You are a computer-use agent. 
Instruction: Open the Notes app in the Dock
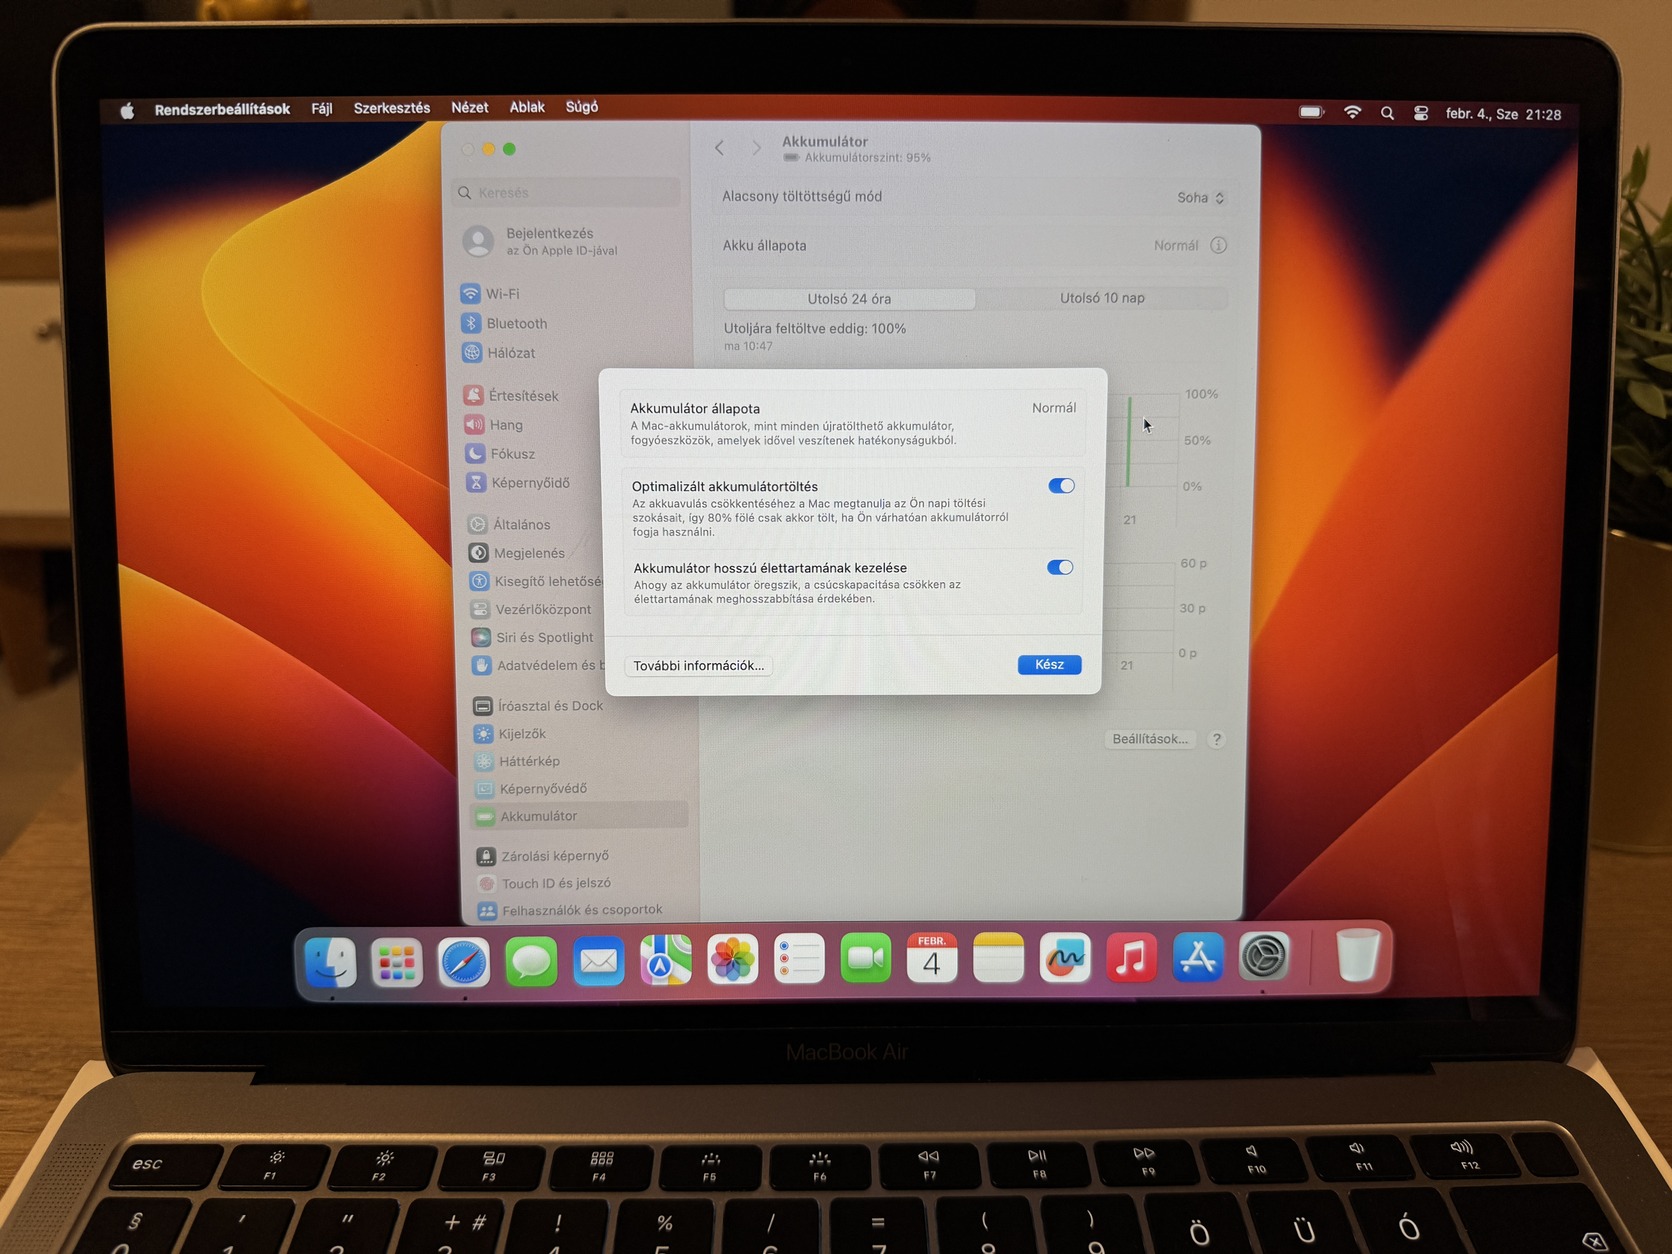pyautogui.click(x=998, y=958)
